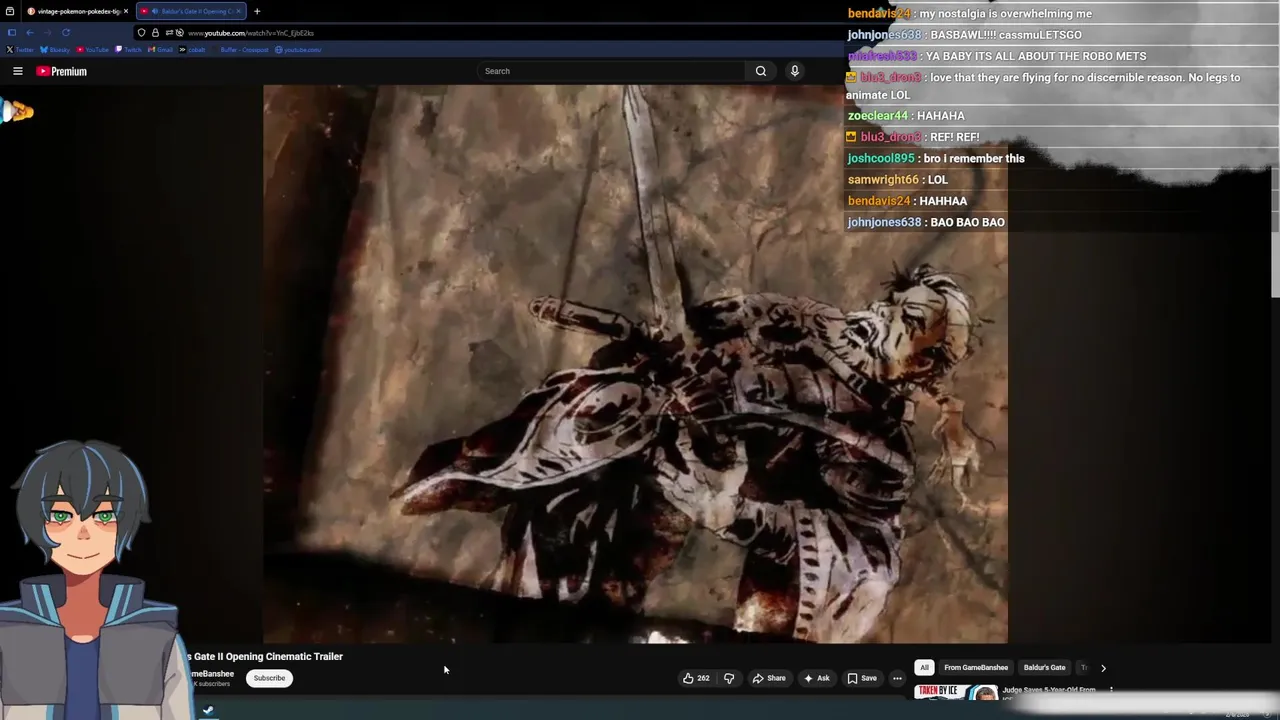The image size is (1280, 720).
Task: Open more actions ellipsis menu
Action: tap(897, 678)
